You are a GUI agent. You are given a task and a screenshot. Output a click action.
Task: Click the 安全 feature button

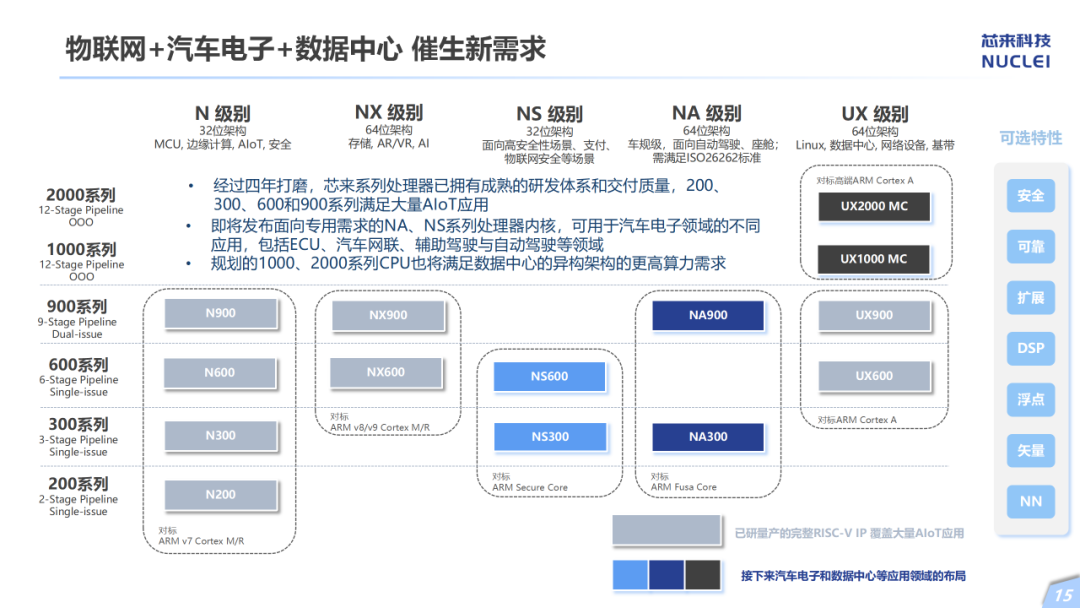pos(1030,196)
